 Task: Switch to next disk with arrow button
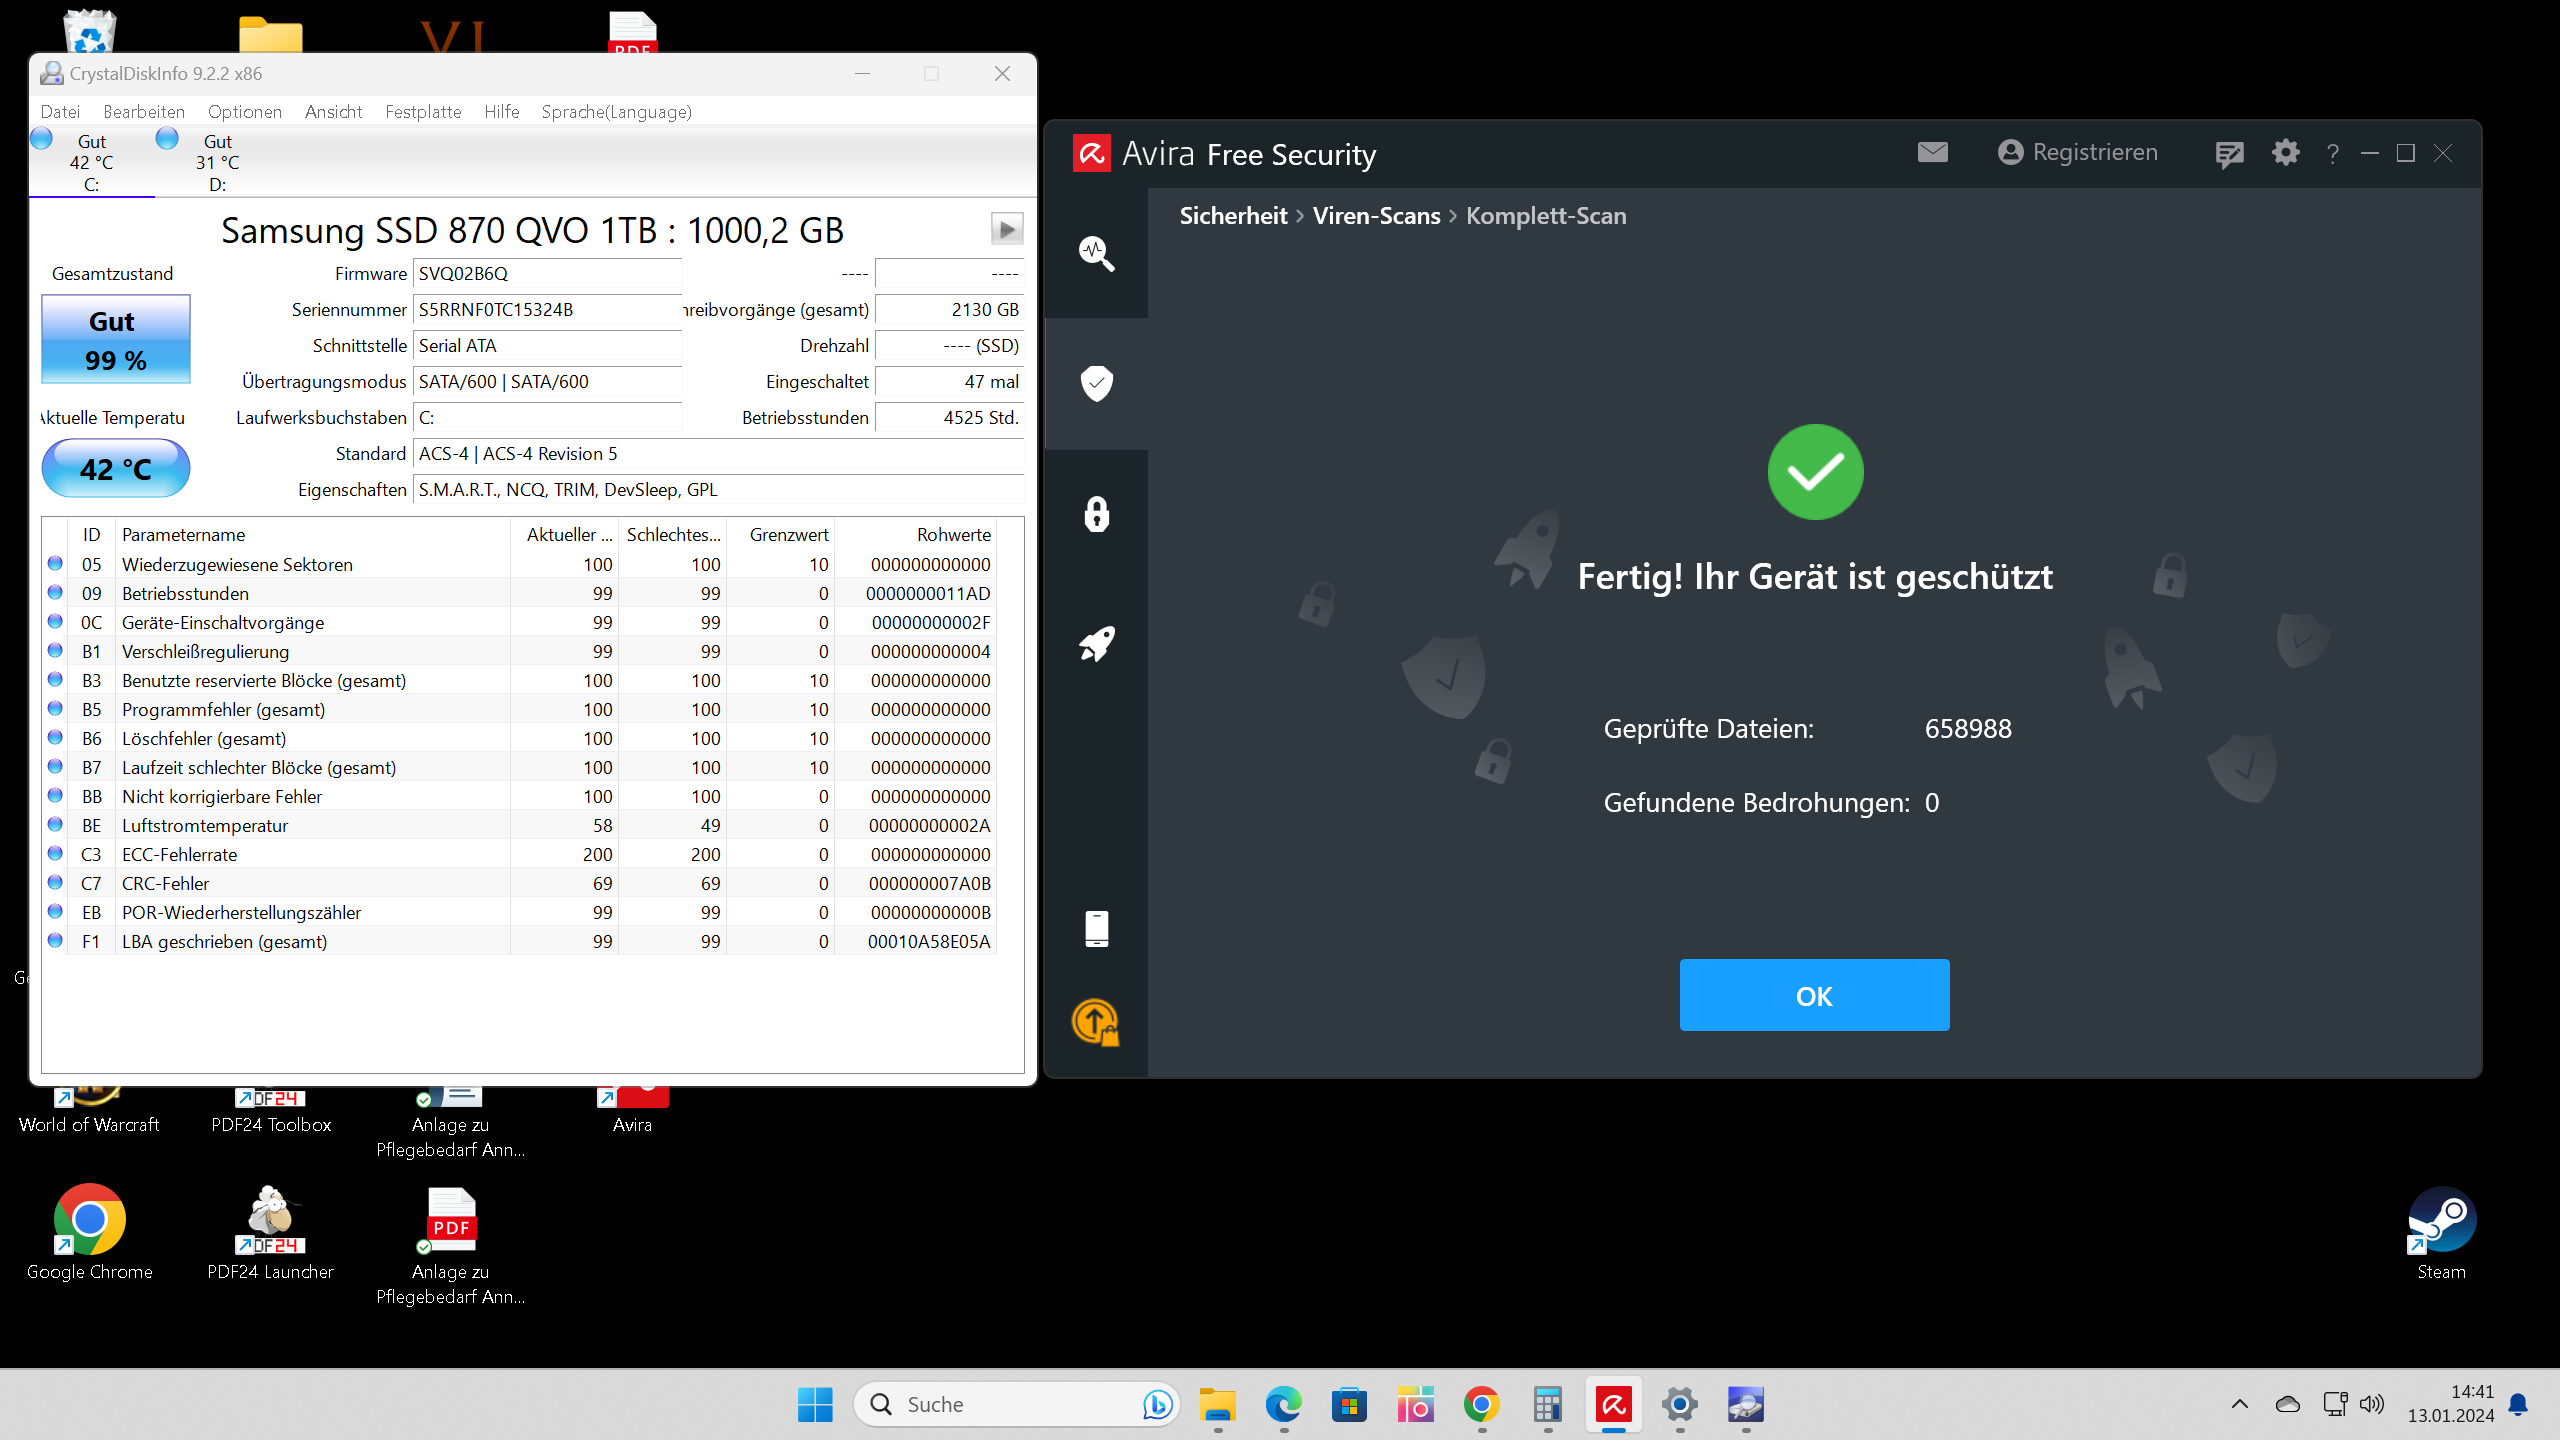1006,229
